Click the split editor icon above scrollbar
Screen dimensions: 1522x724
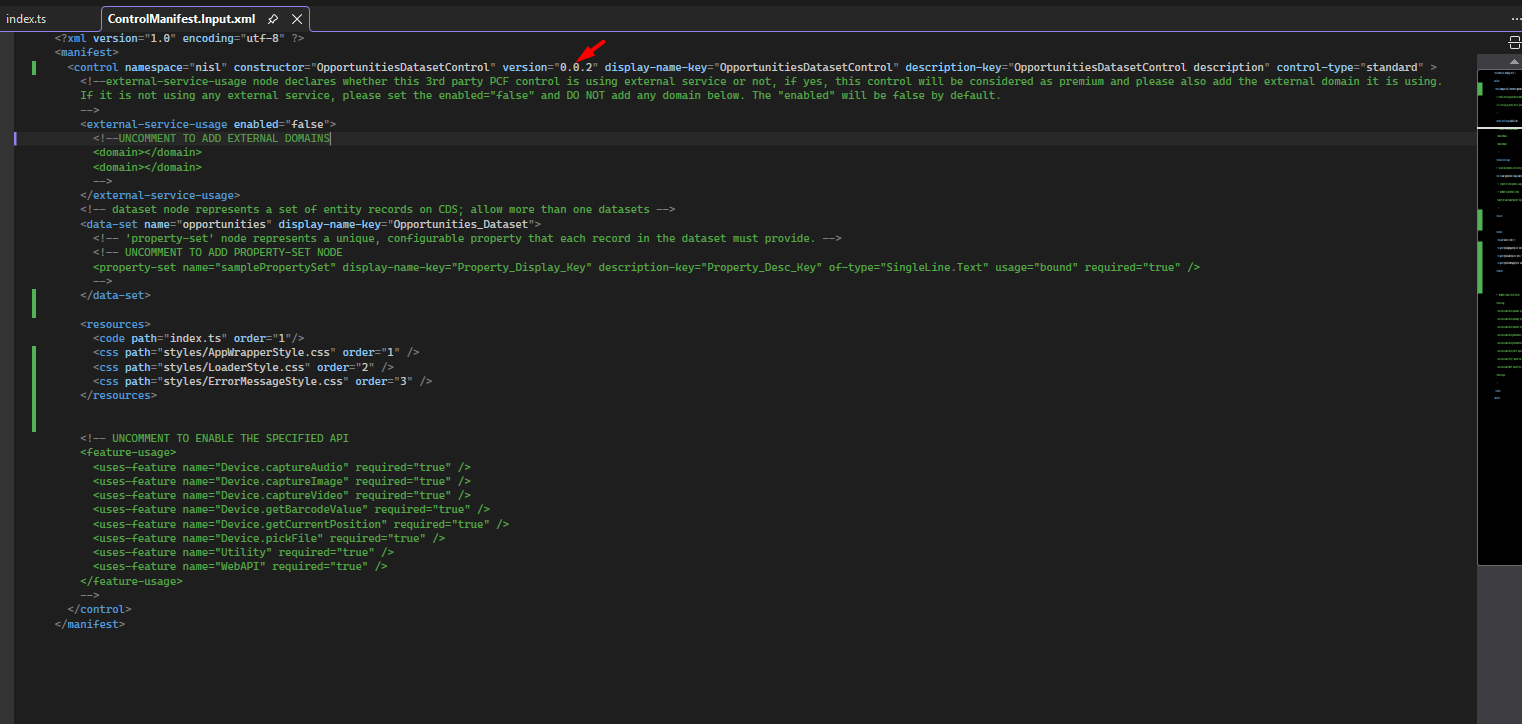1514,41
